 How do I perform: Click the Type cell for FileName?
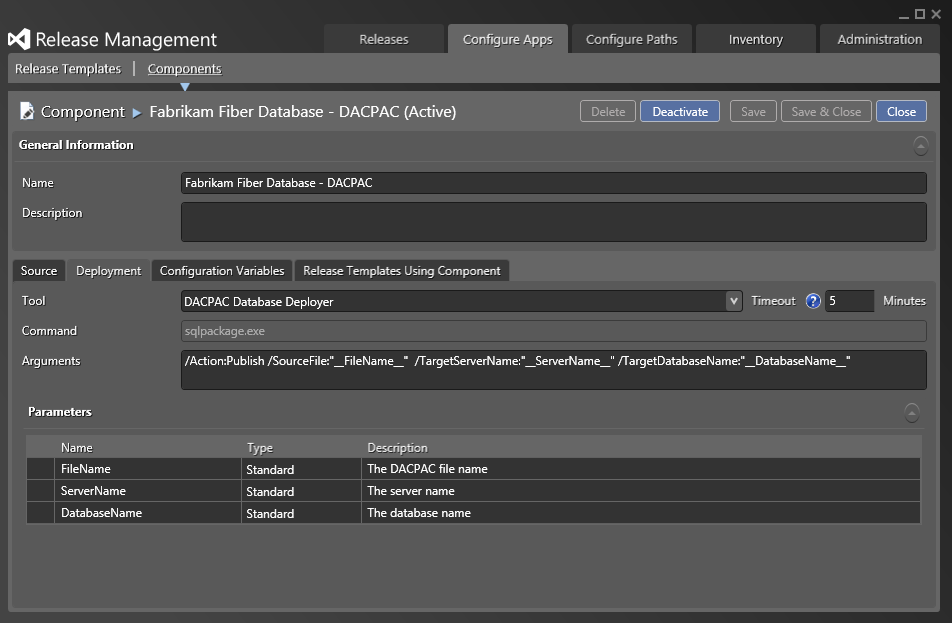pos(301,469)
